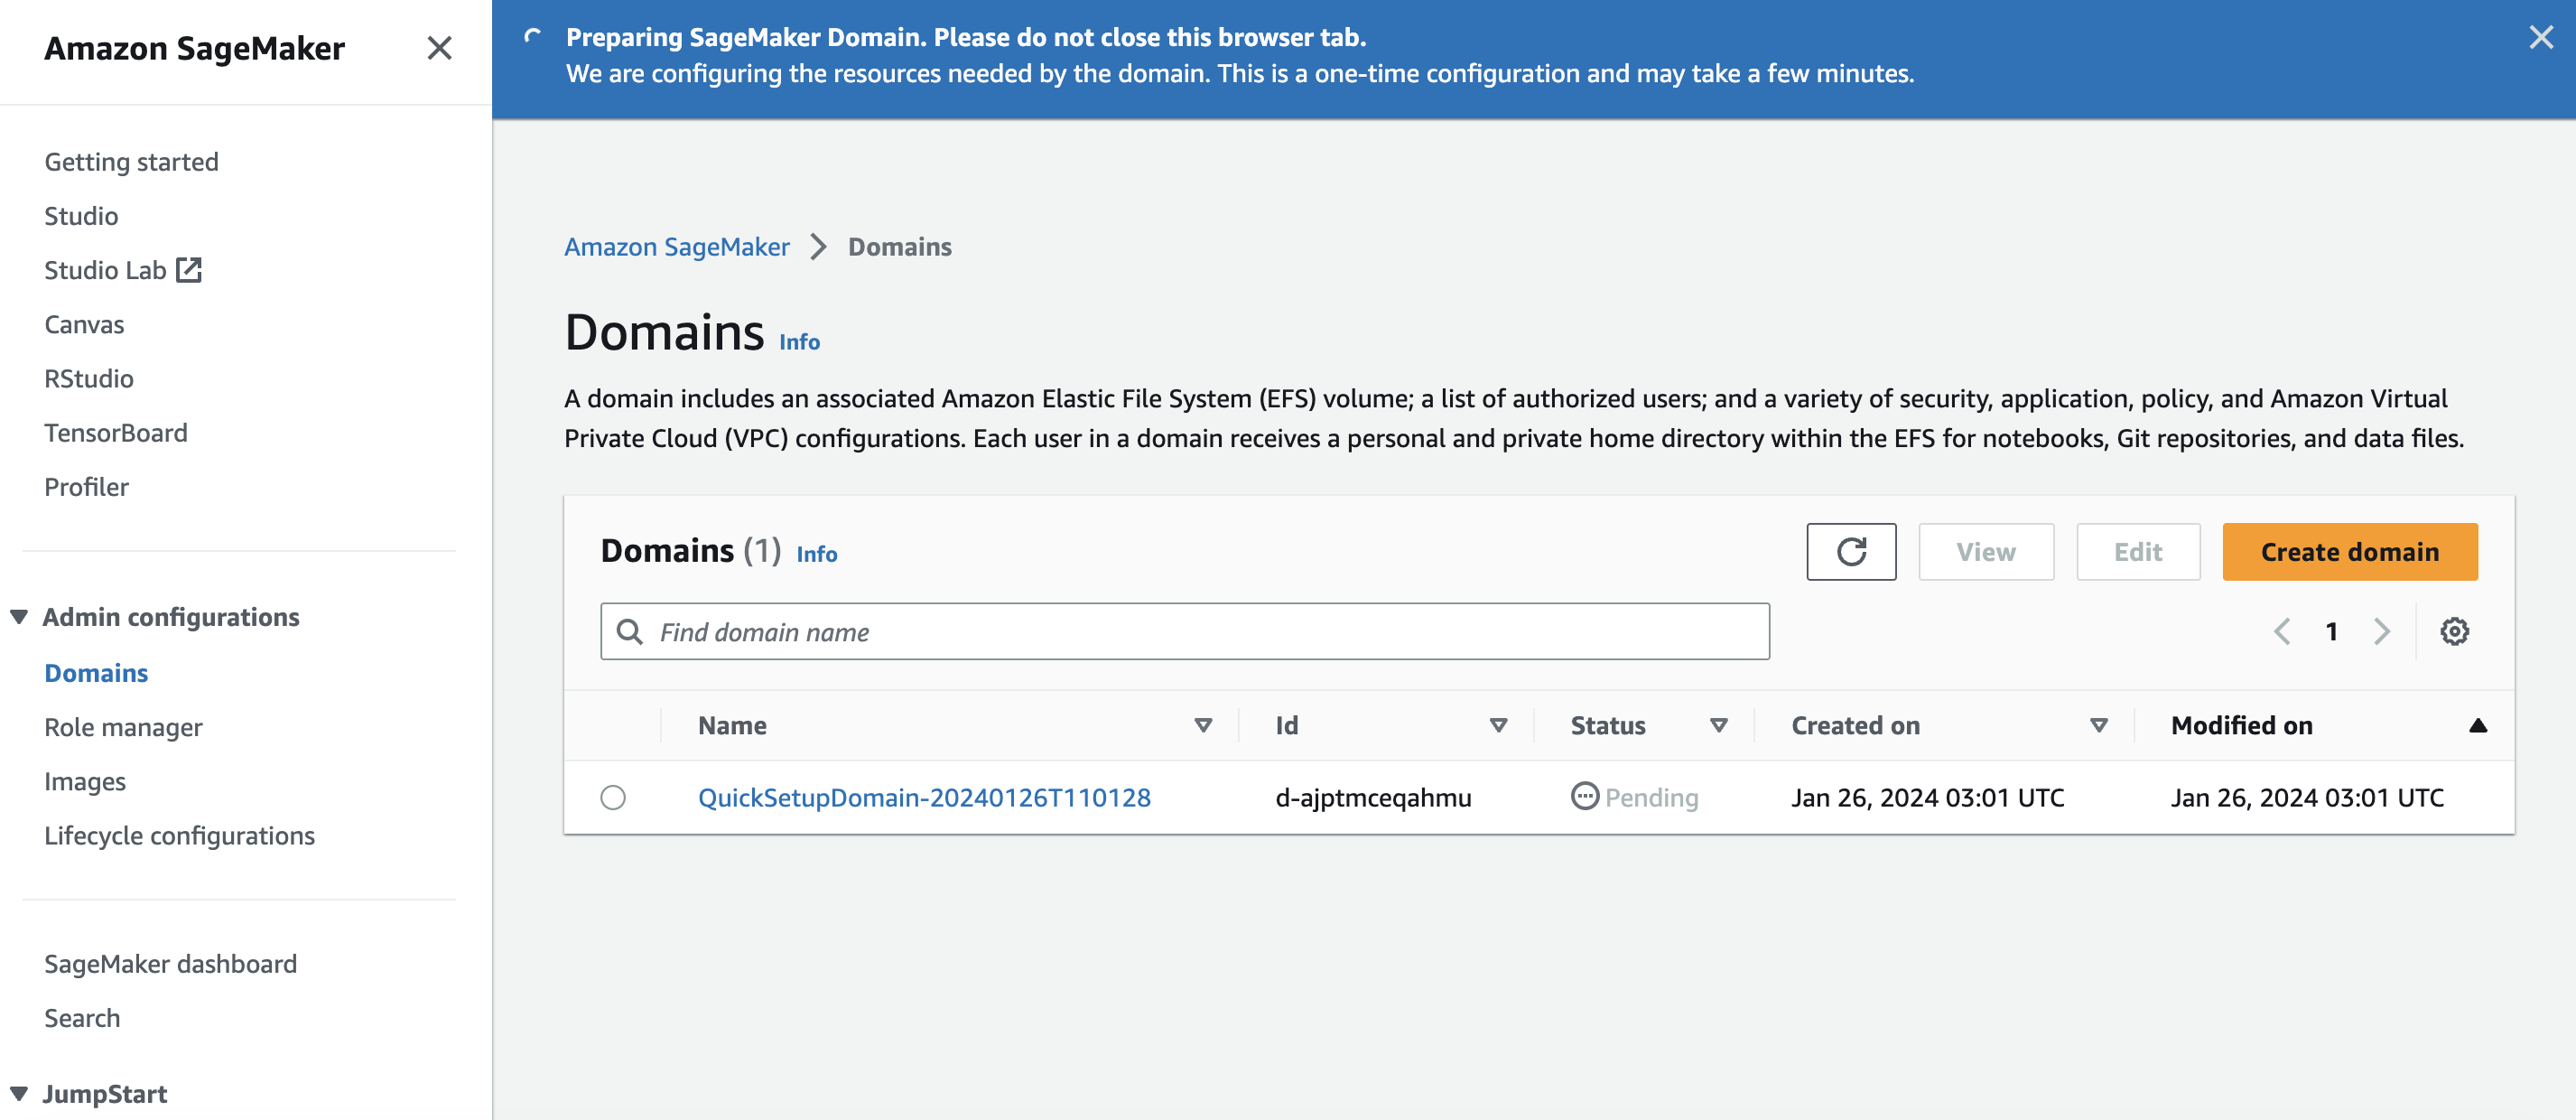The image size is (2576, 1120).
Task: Open Role manager in sidebar
Action: click(x=123, y=727)
